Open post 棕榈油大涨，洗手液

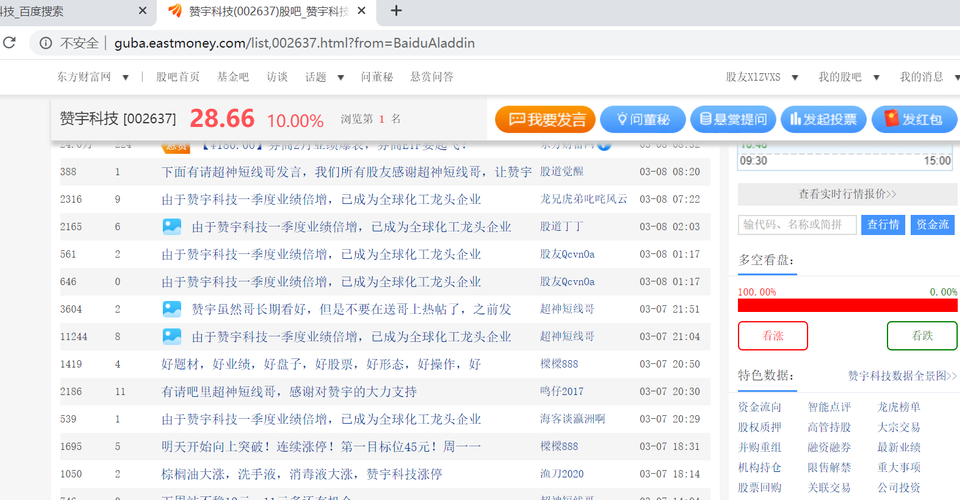[302, 474]
